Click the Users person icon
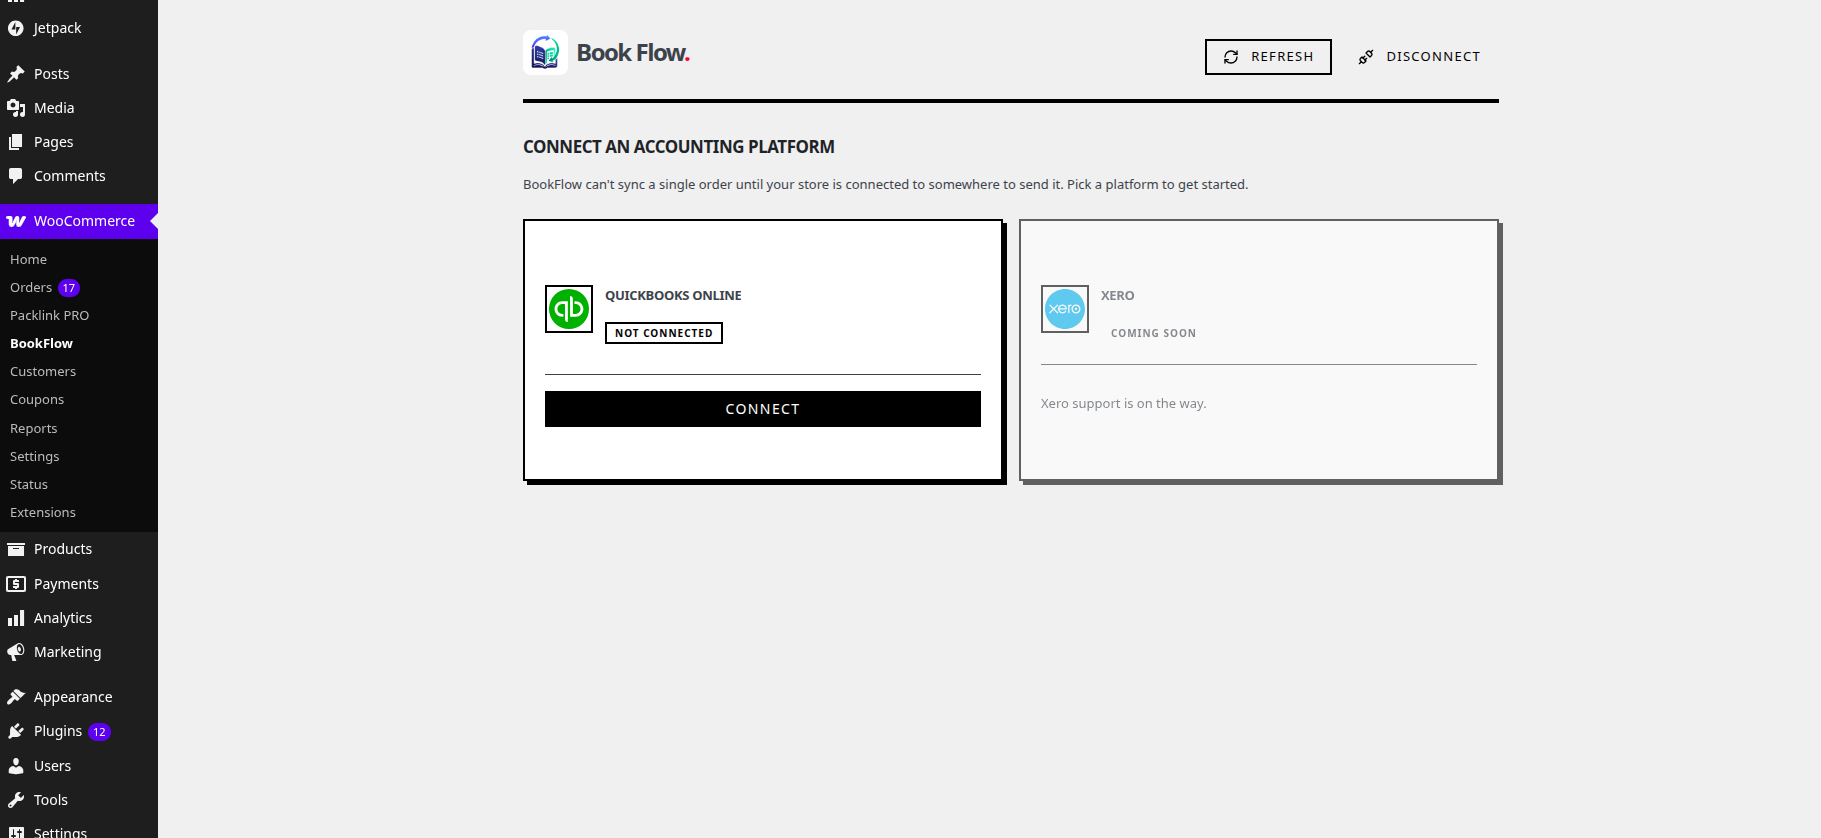 [16, 766]
